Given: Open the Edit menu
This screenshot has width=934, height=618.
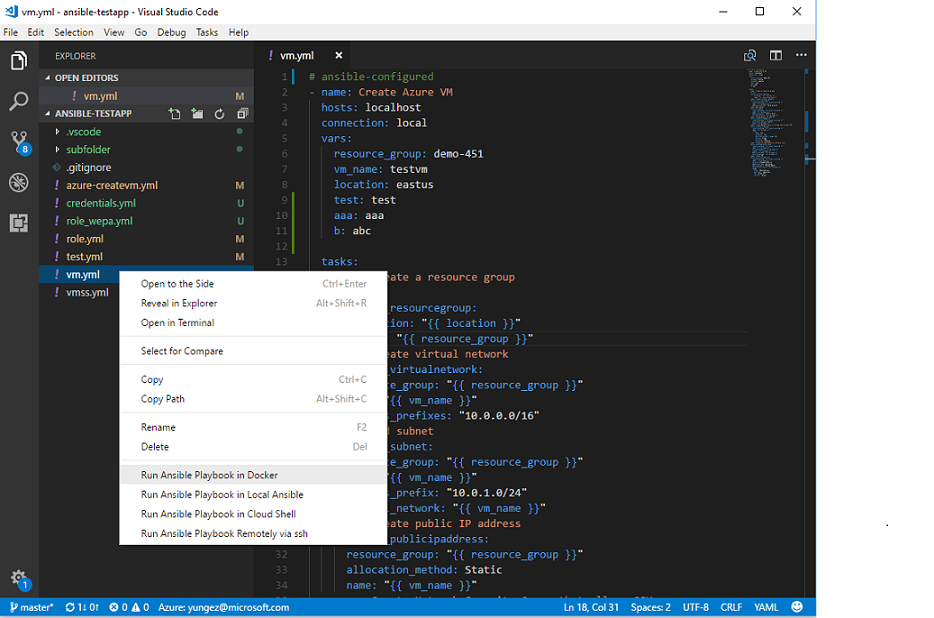Looking at the screenshot, I should coord(35,32).
